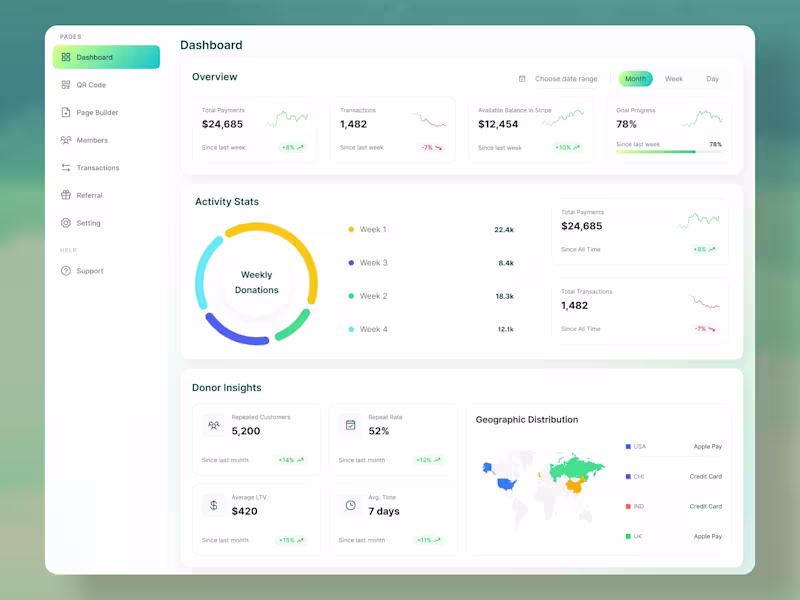Click the Goal Progress 78% bar

tap(661, 151)
